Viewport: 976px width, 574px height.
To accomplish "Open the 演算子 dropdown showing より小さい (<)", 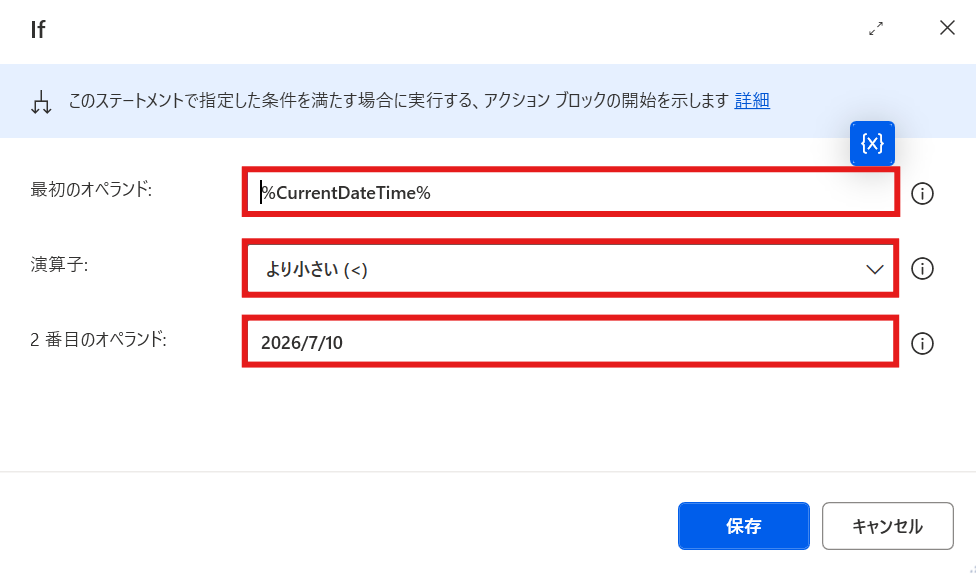I will tap(570, 269).
